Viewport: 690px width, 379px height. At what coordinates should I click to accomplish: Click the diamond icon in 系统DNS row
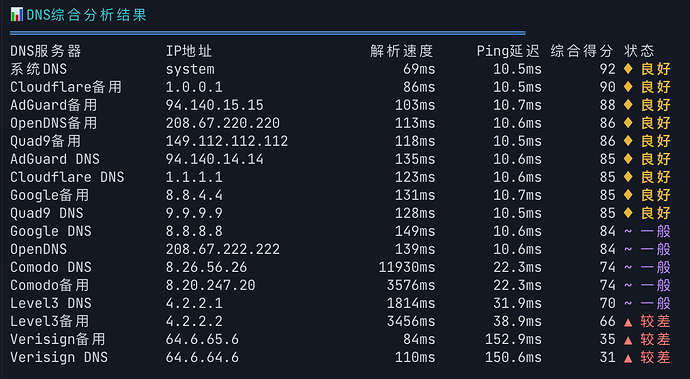(628, 69)
